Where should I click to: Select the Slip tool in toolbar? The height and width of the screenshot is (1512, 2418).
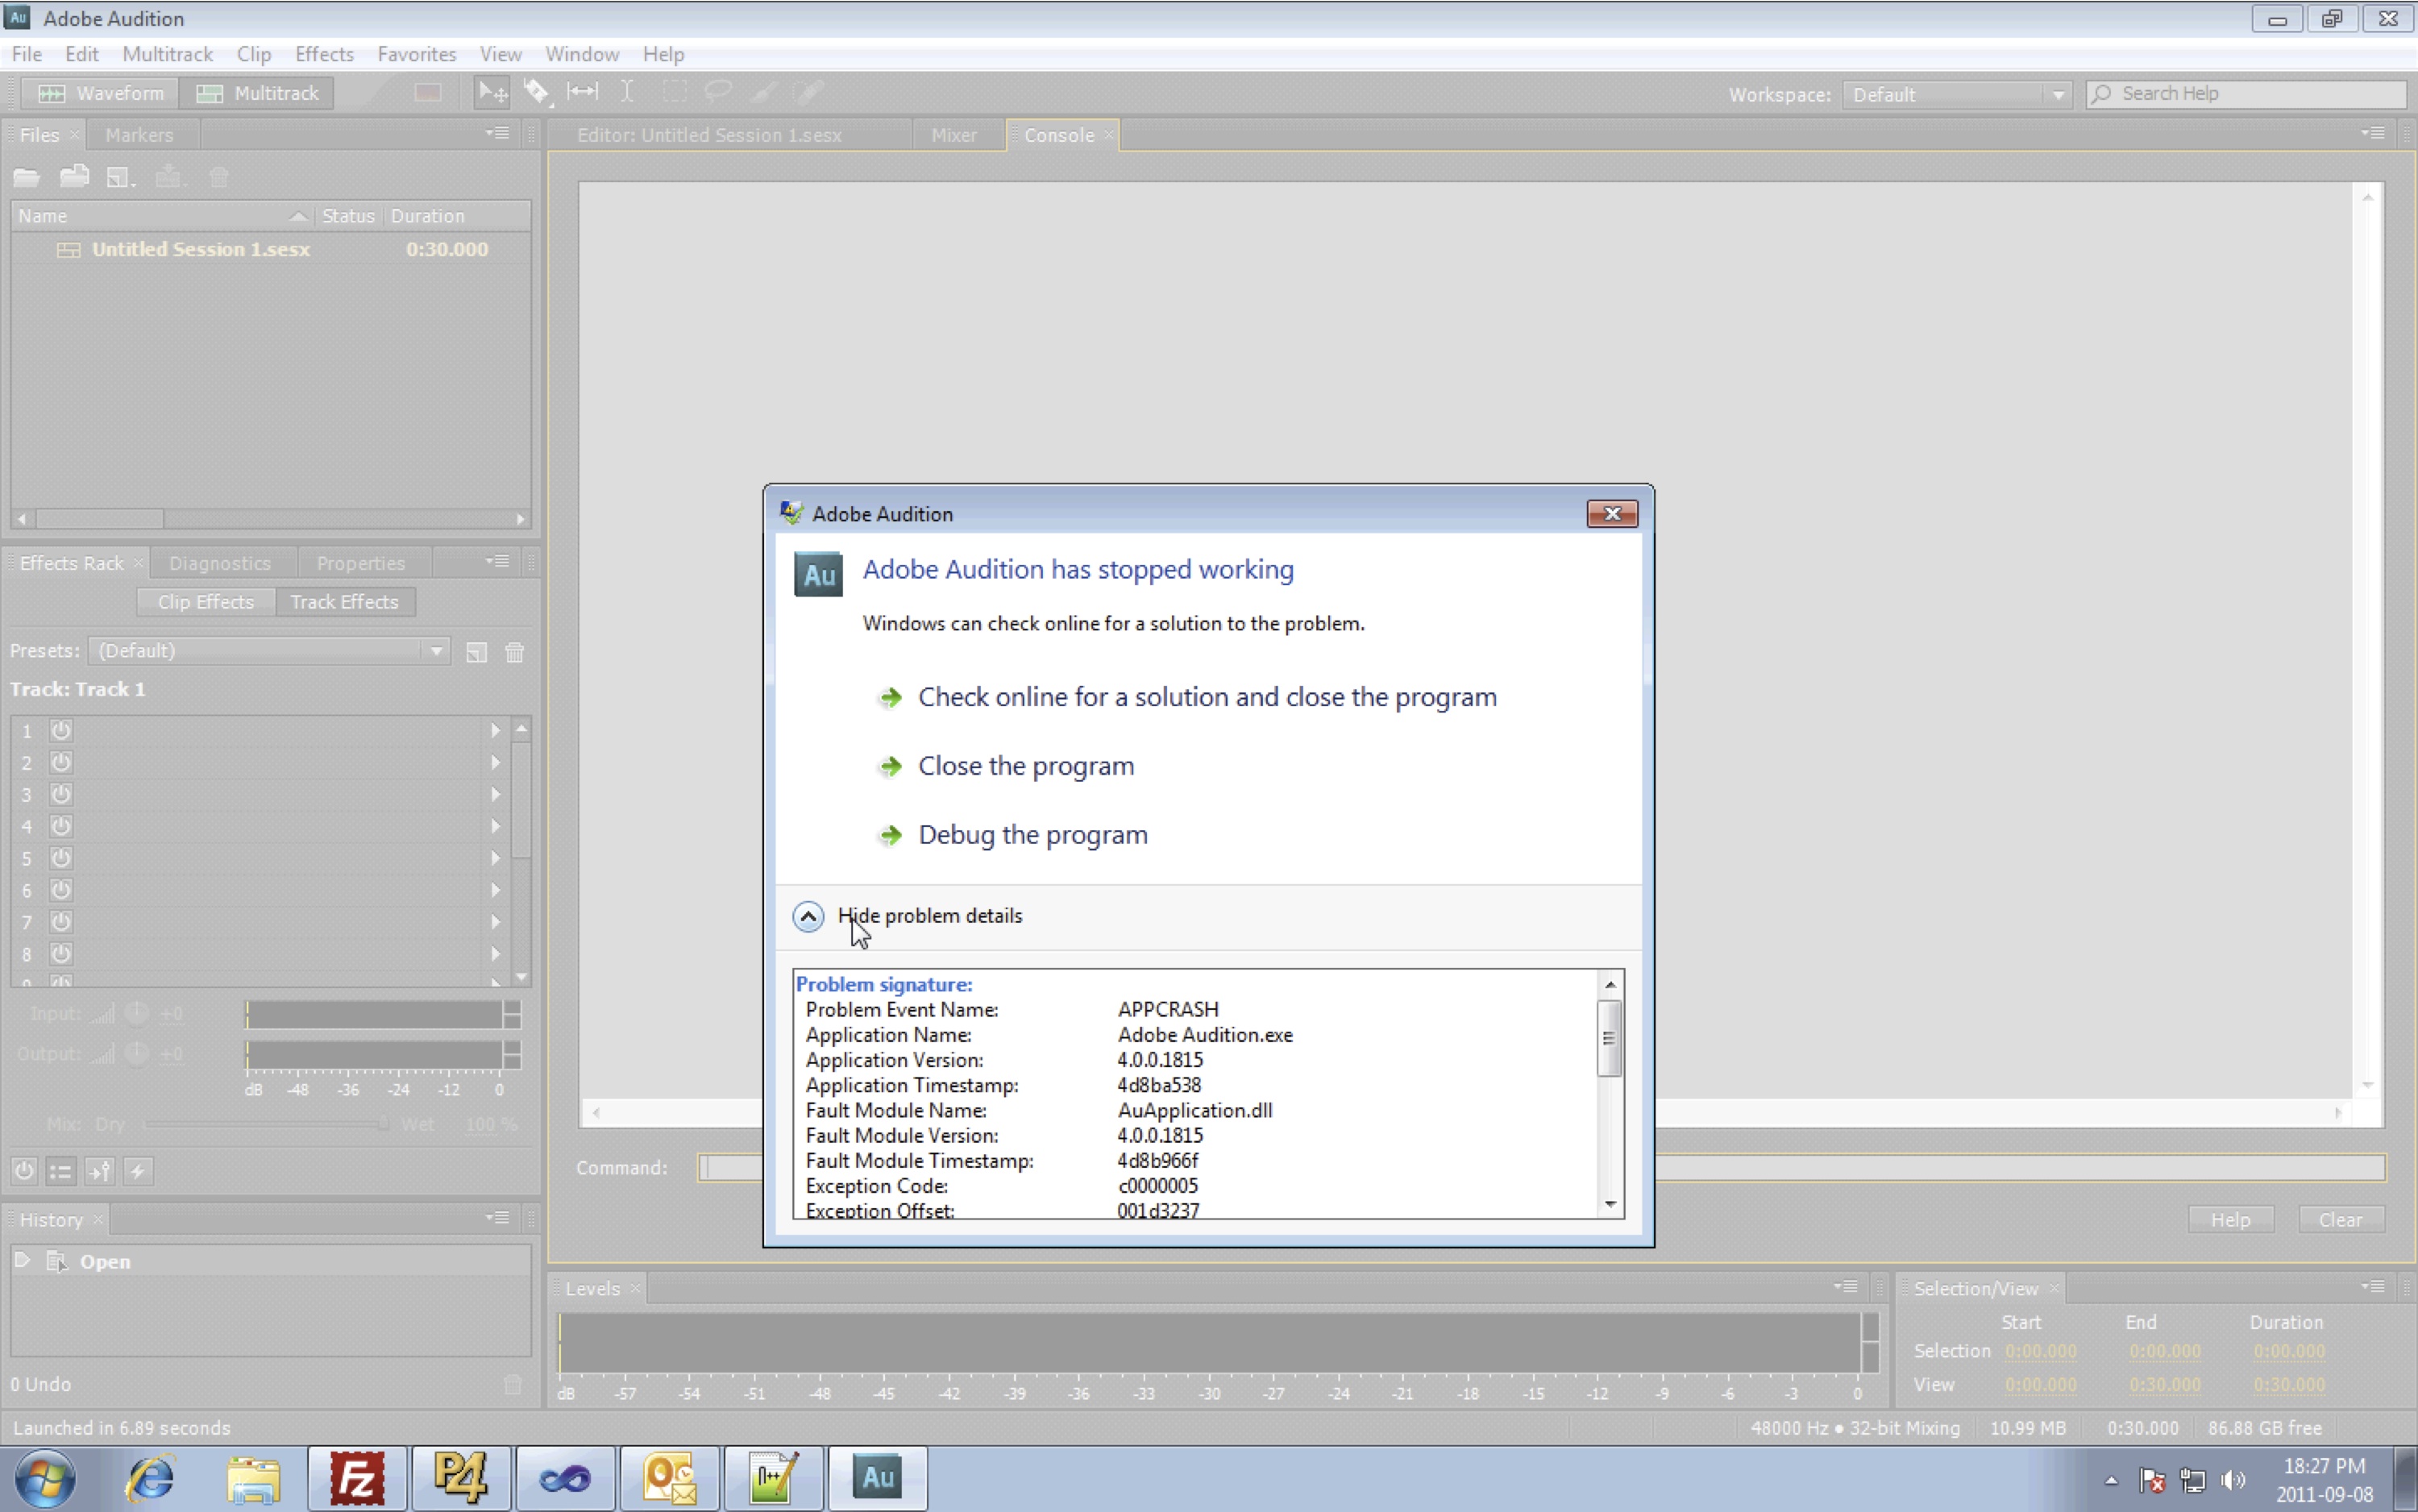(582, 93)
